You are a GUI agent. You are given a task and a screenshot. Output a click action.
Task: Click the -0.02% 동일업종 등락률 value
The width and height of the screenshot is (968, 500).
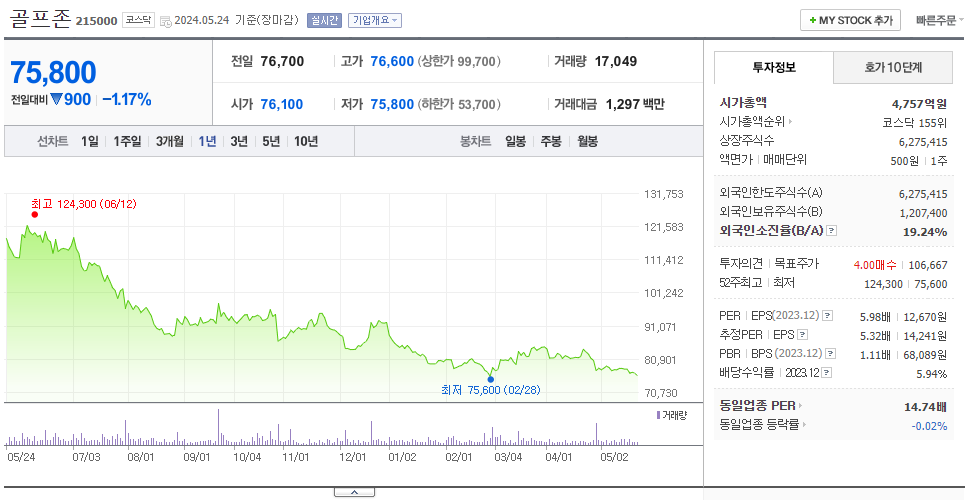click(x=929, y=425)
